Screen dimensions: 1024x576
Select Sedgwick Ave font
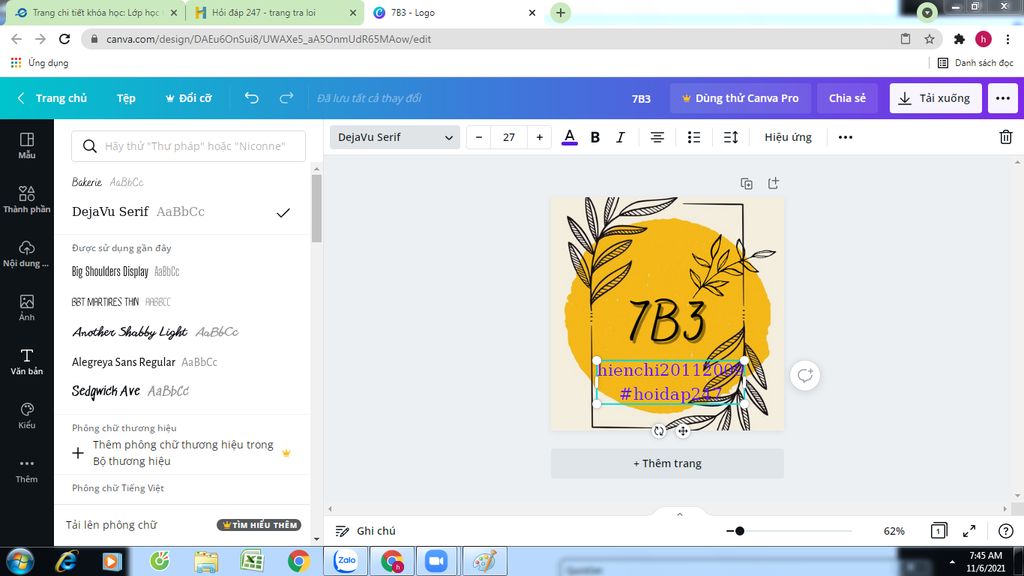click(130, 391)
